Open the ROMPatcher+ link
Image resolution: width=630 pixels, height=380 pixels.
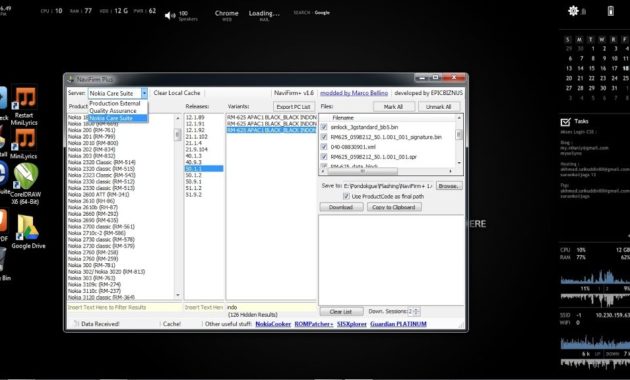pos(314,324)
